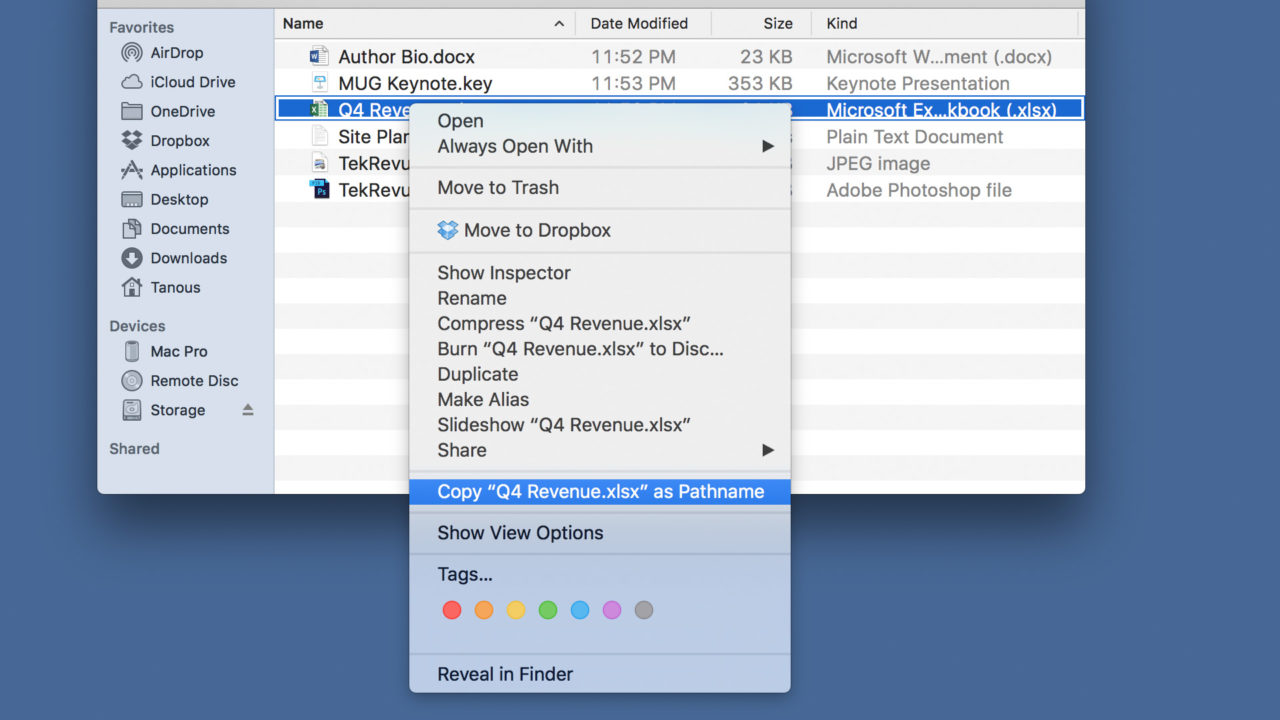Choose Move to Dropbox
The height and width of the screenshot is (720, 1280).
point(537,230)
